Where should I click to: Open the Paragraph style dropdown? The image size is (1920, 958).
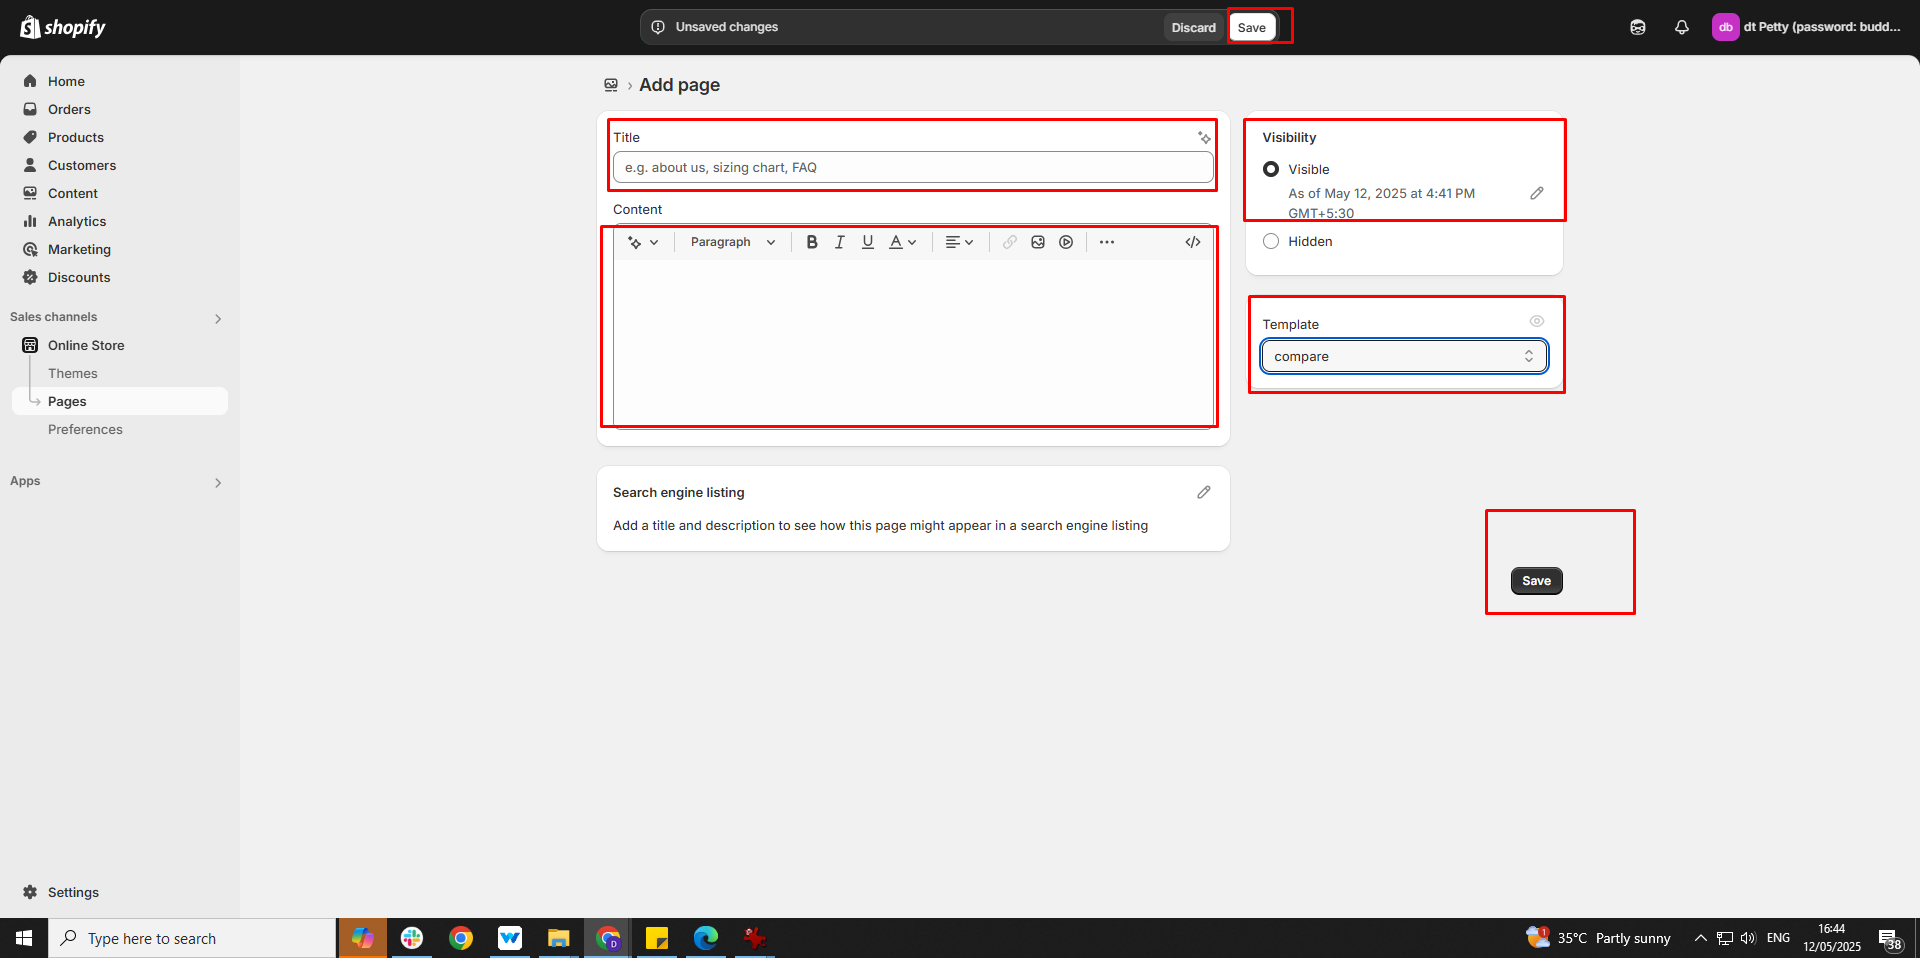click(x=732, y=242)
